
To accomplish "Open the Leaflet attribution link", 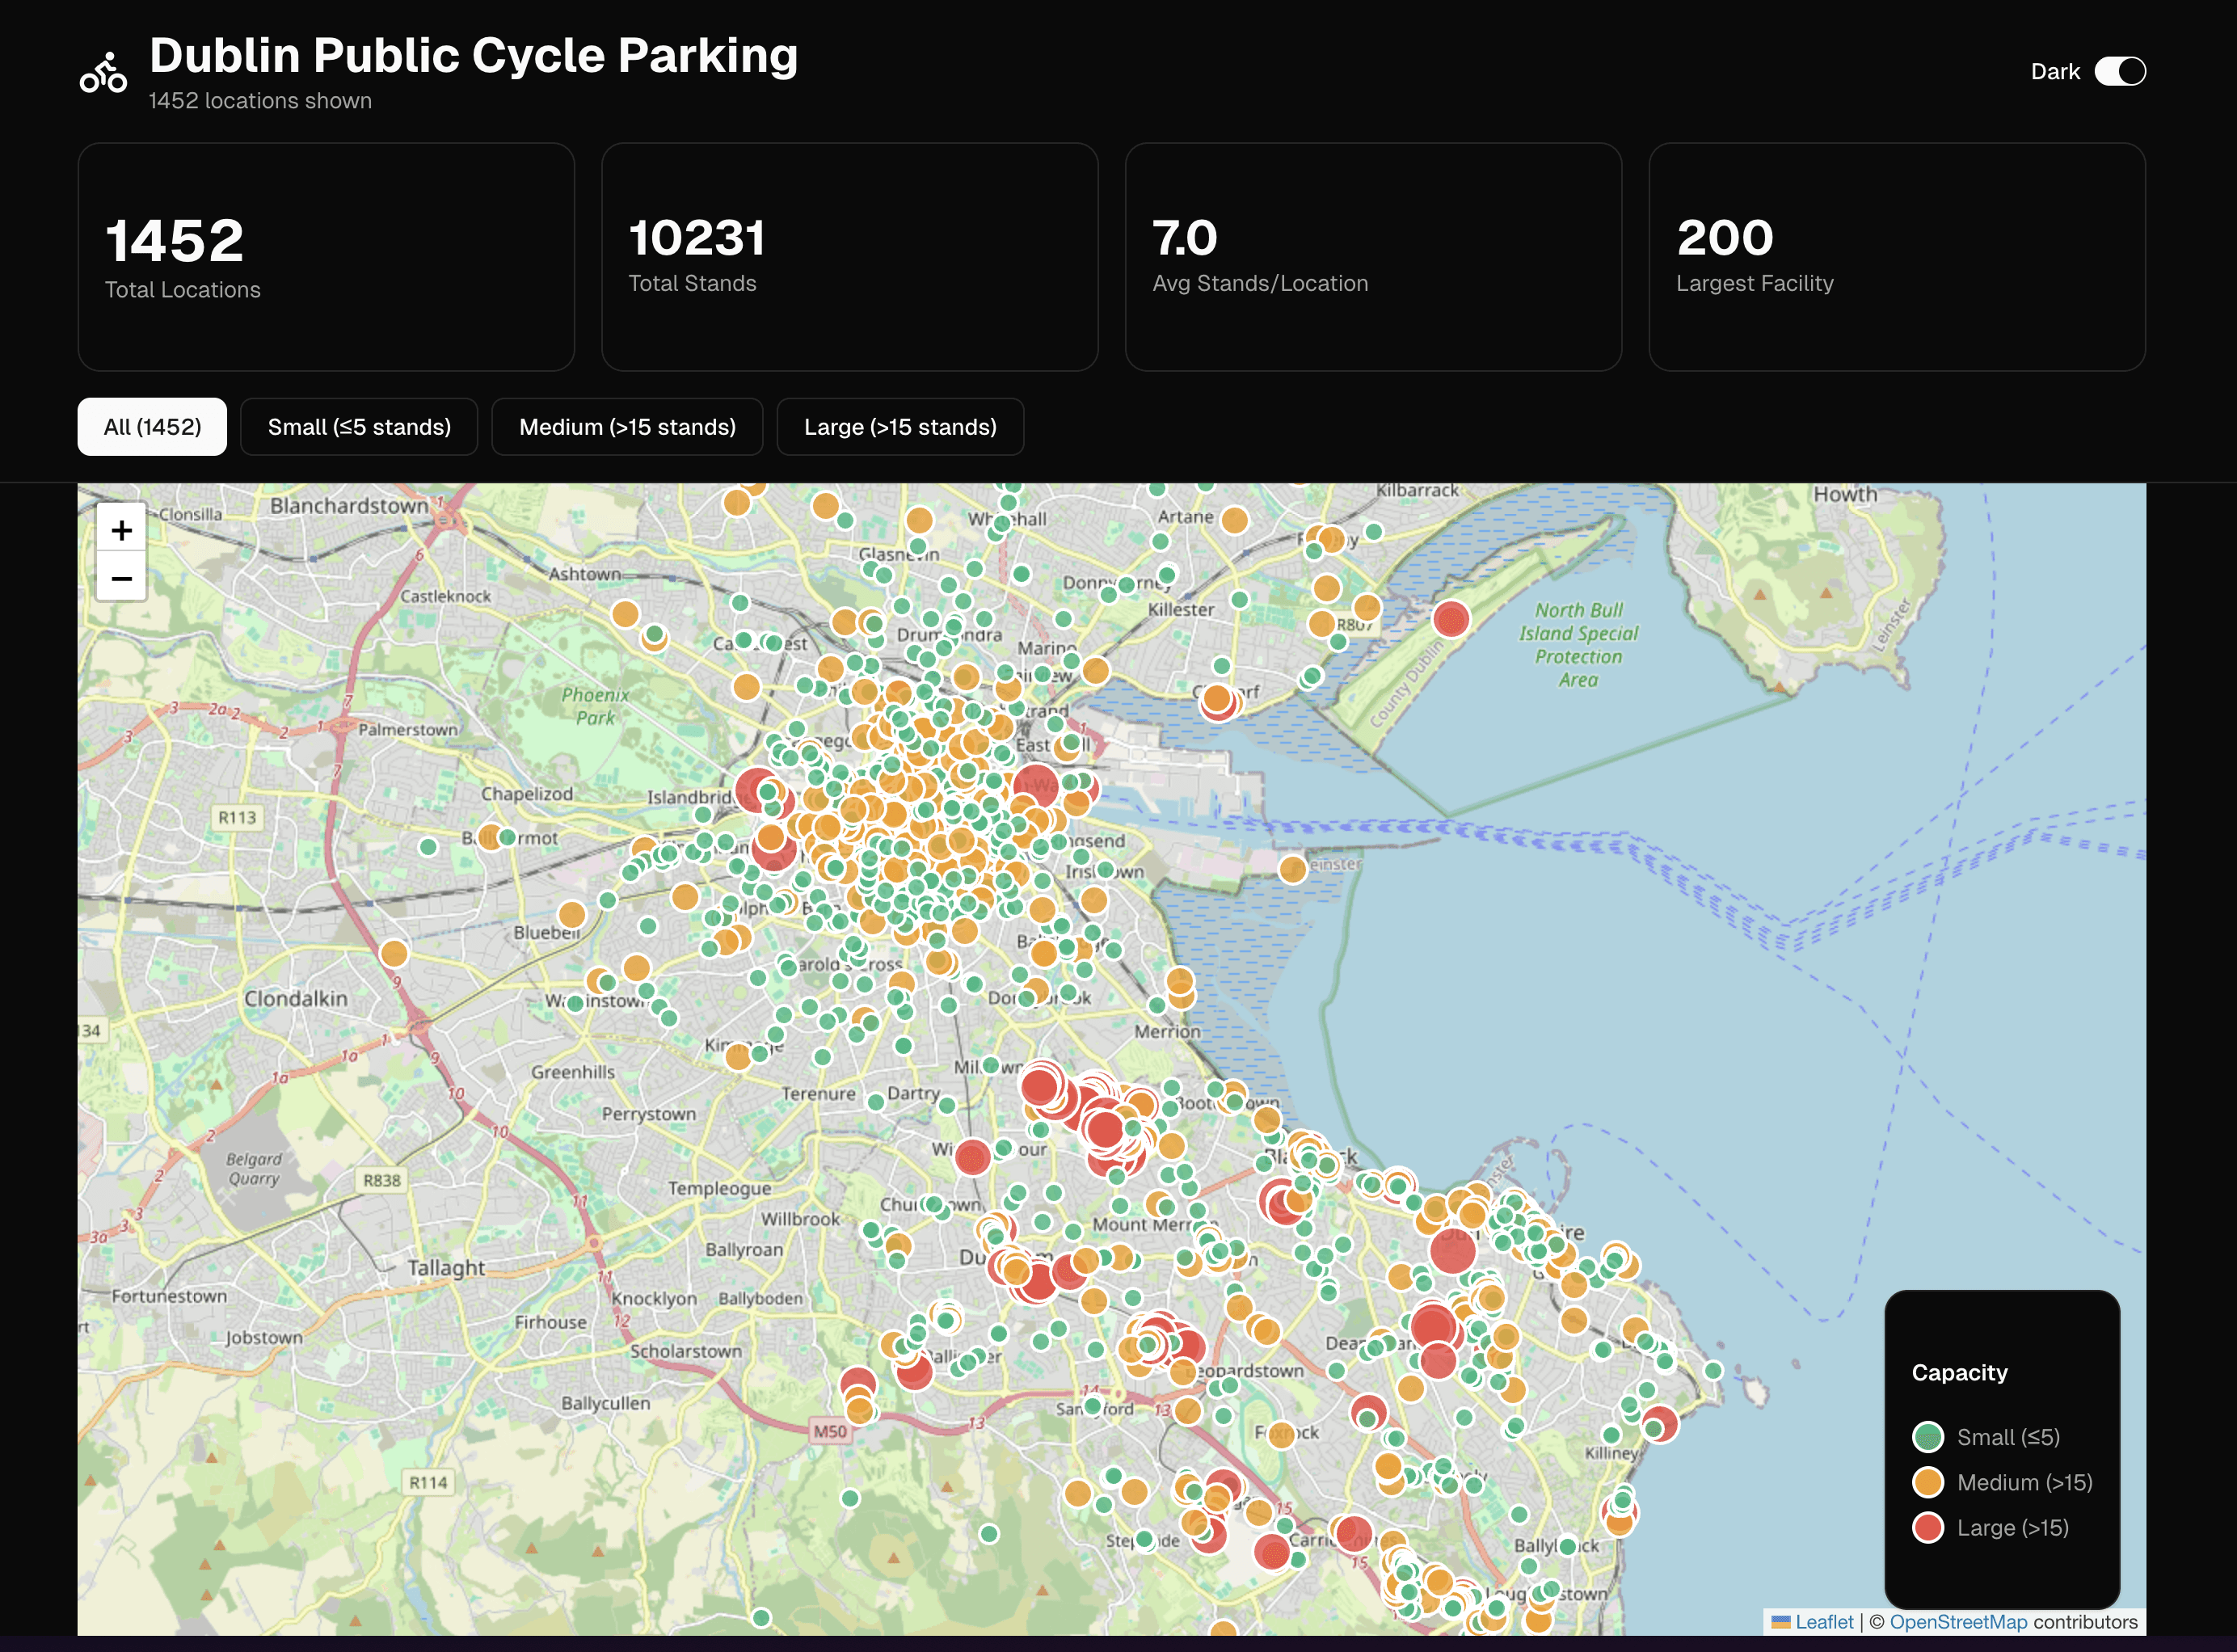I will click(1823, 1622).
